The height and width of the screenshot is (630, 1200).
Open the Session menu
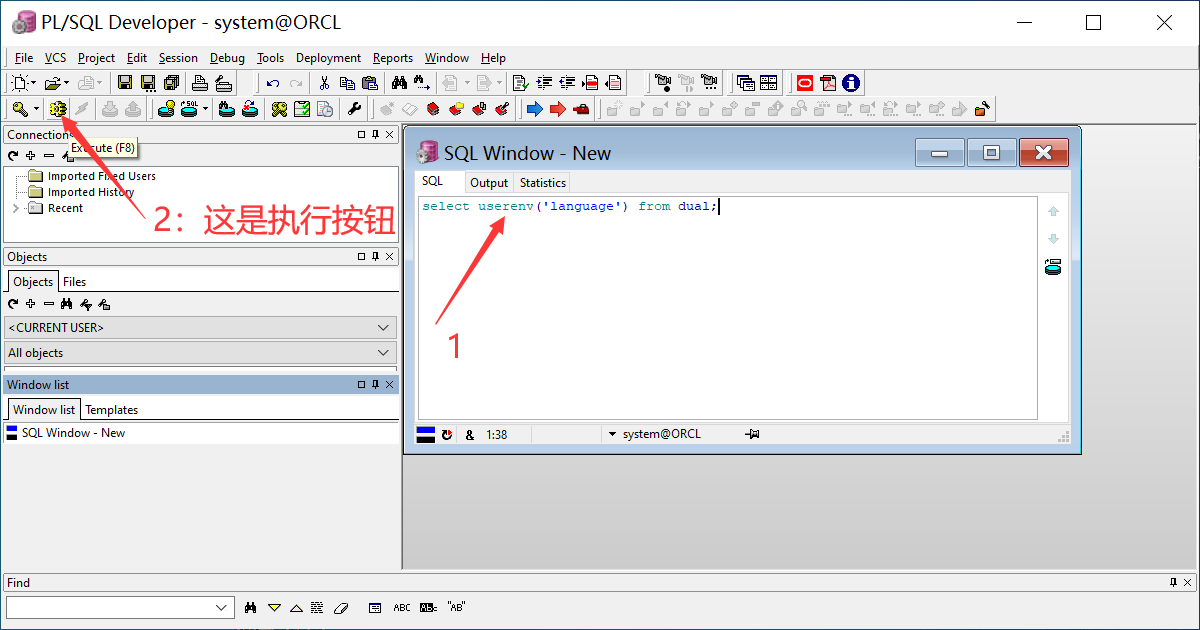(x=178, y=58)
